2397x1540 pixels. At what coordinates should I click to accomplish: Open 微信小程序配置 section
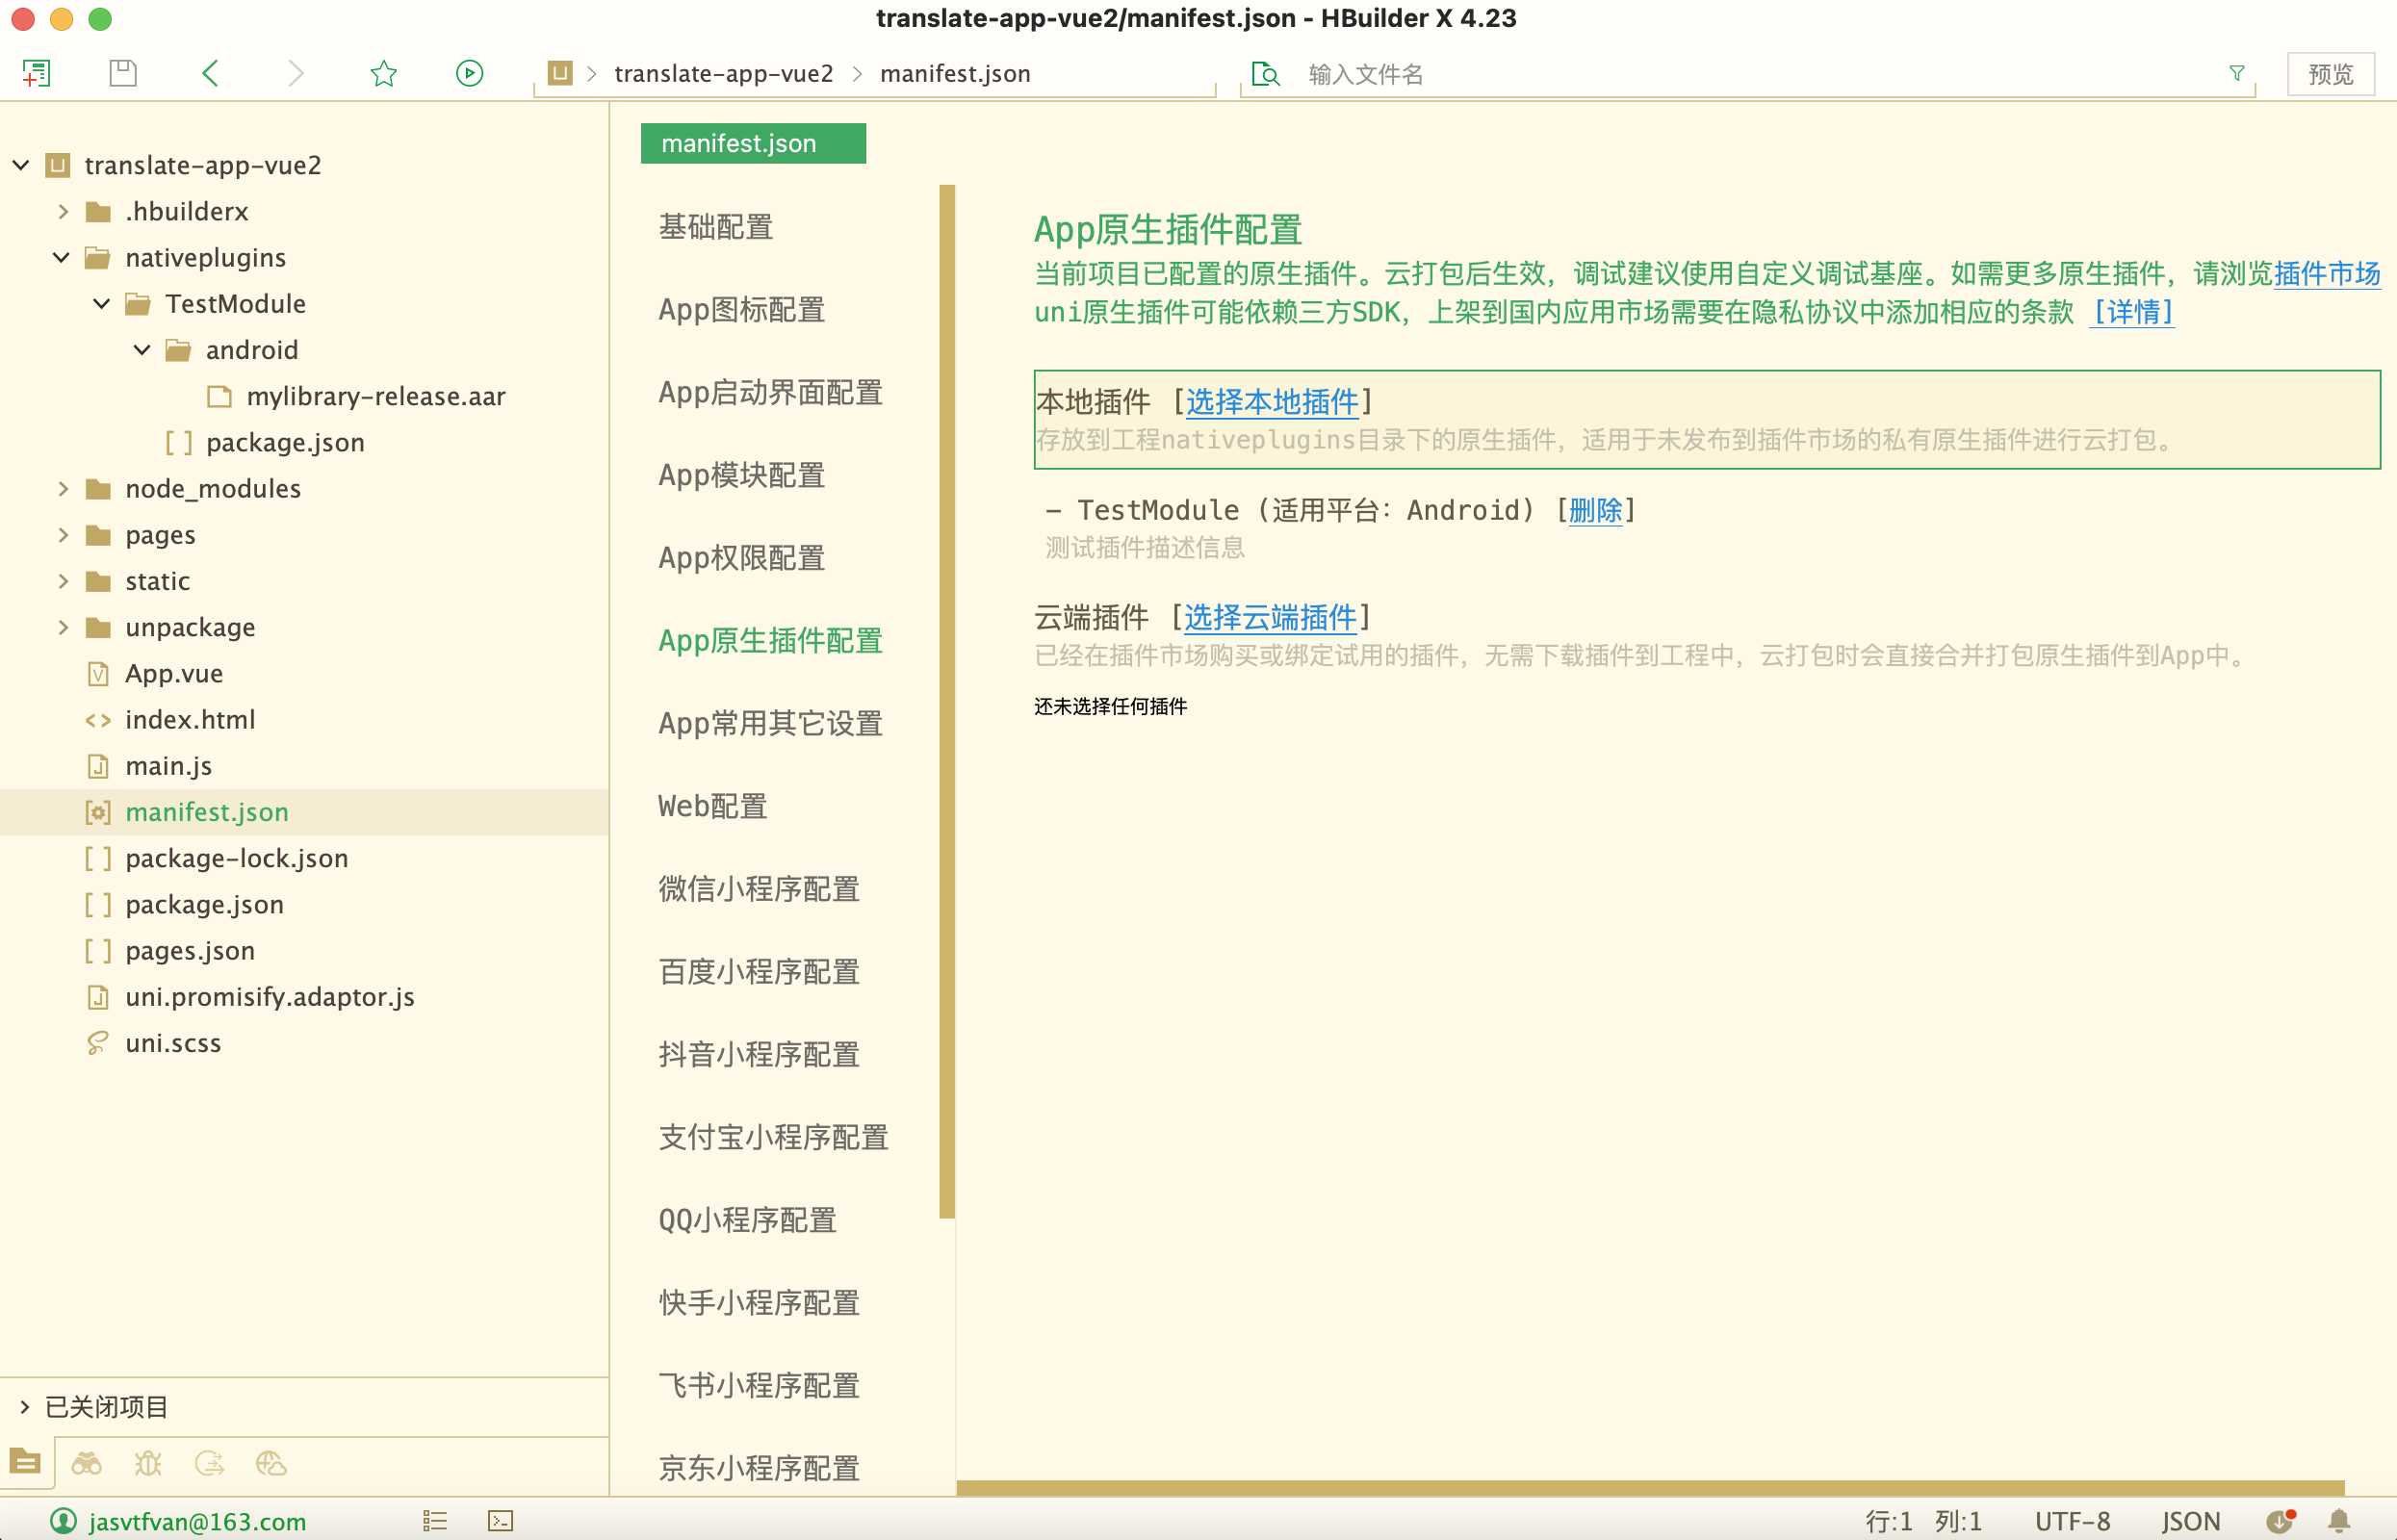point(759,889)
